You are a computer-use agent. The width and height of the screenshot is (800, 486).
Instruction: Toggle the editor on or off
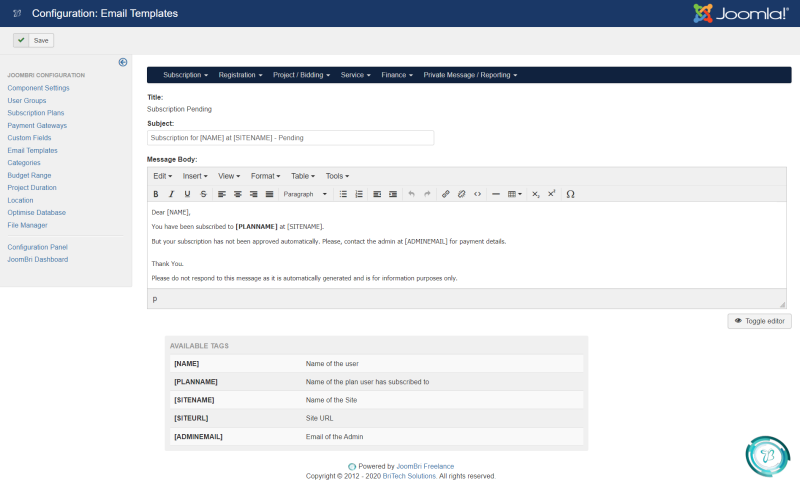(759, 321)
